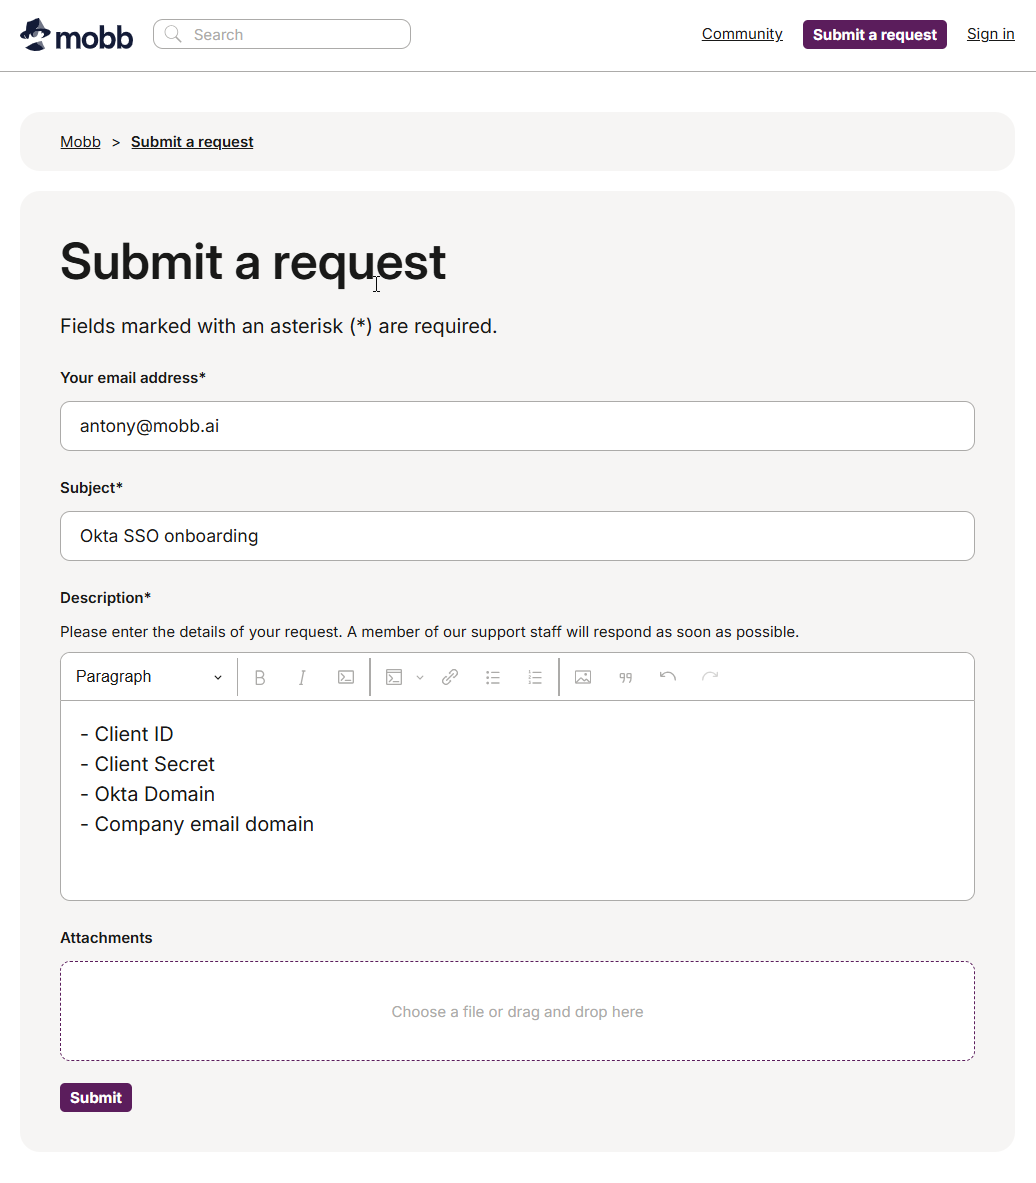This screenshot has height=1183, width=1036.
Task: Toggle bold formatting in description editor
Action: click(x=260, y=677)
